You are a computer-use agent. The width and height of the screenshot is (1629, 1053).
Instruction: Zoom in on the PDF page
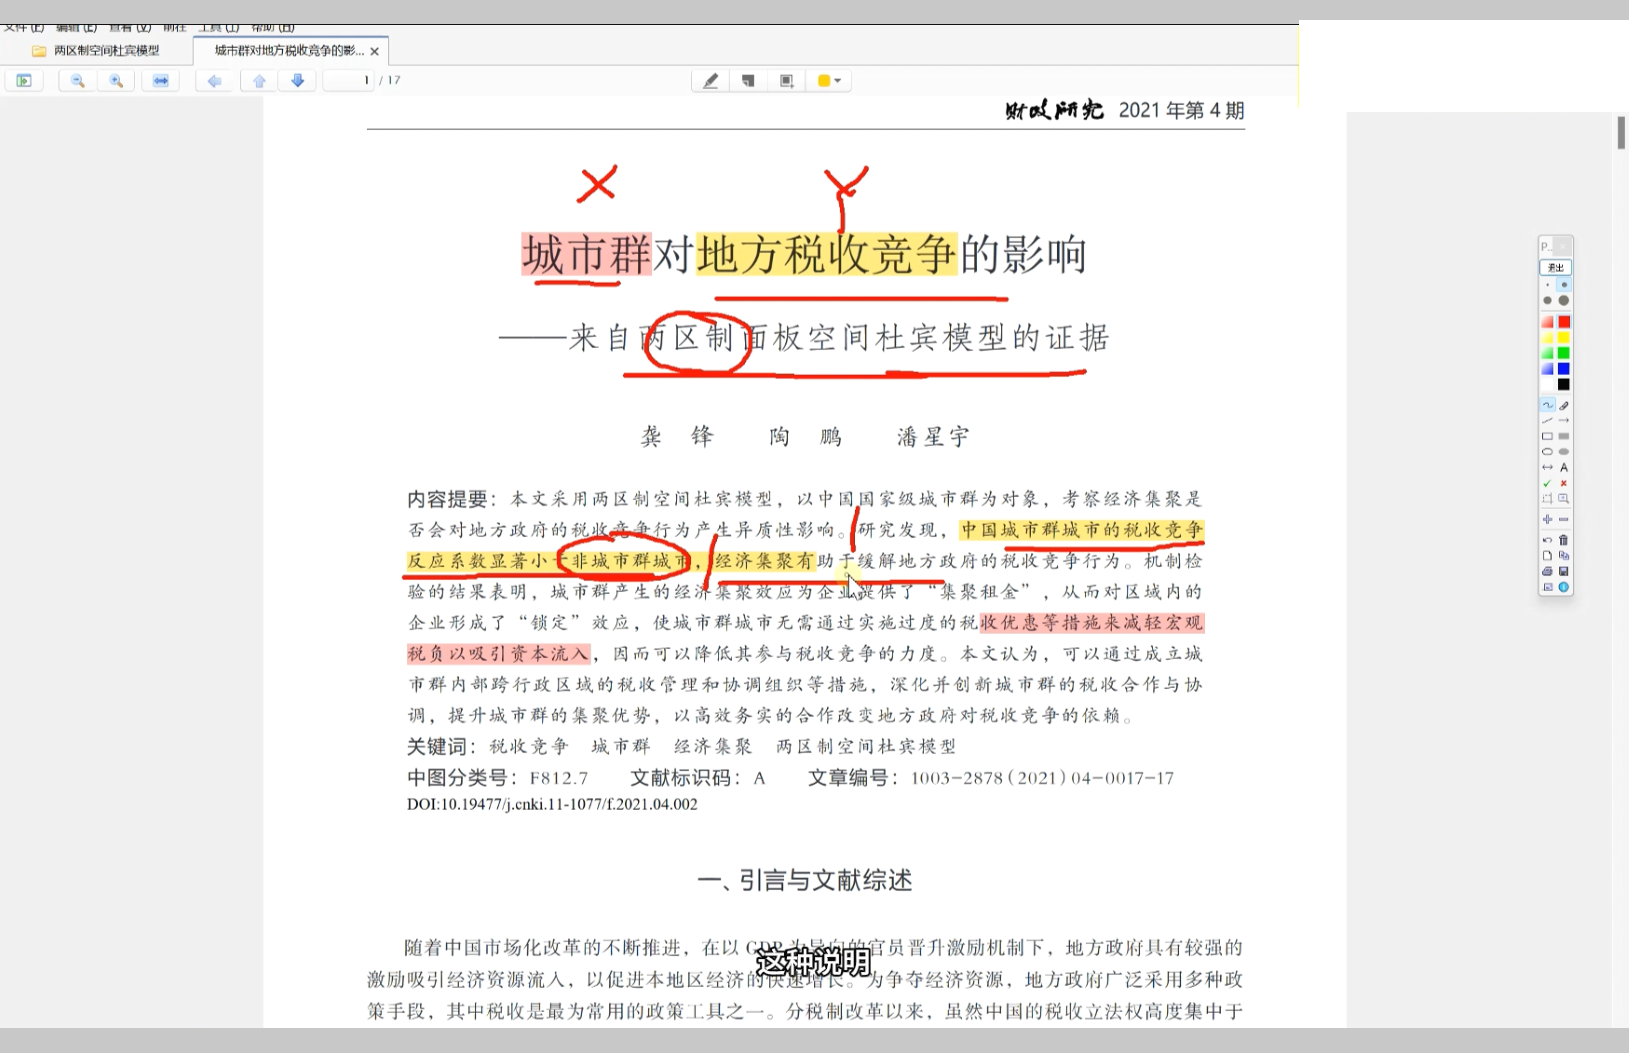tap(116, 81)
